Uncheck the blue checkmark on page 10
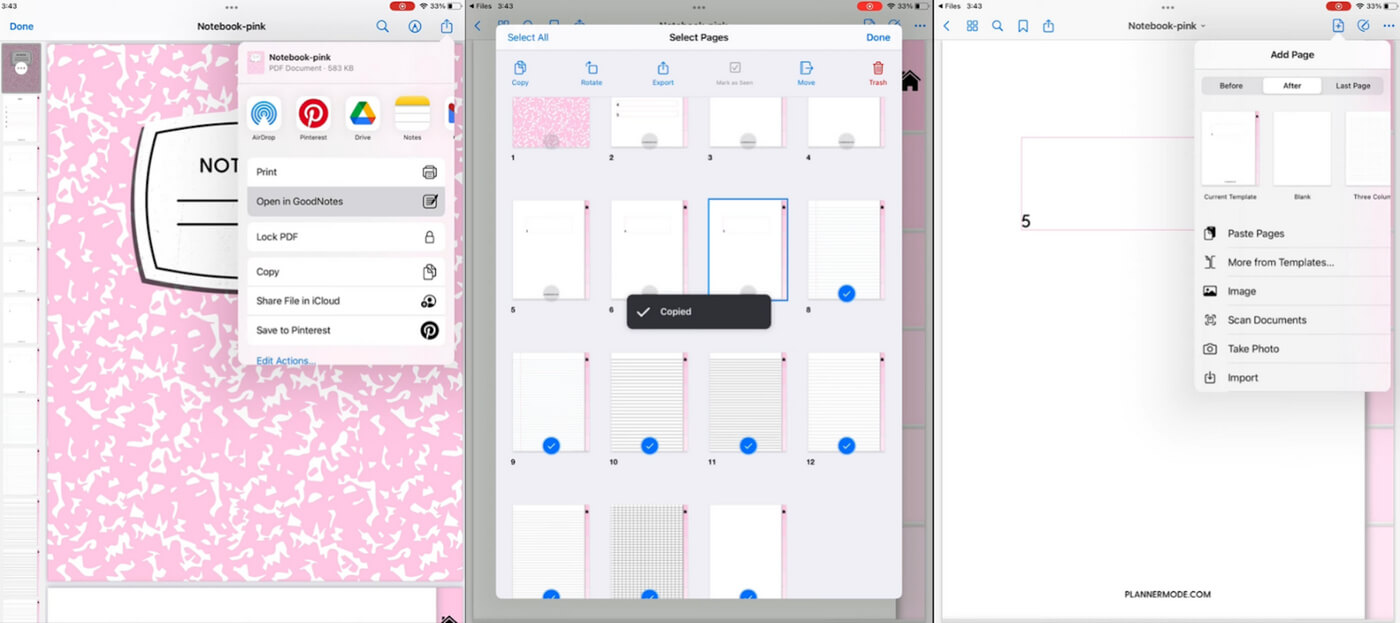Viewport: 1400px width, 623px height. pyautogui.click(x=649, y=447)
